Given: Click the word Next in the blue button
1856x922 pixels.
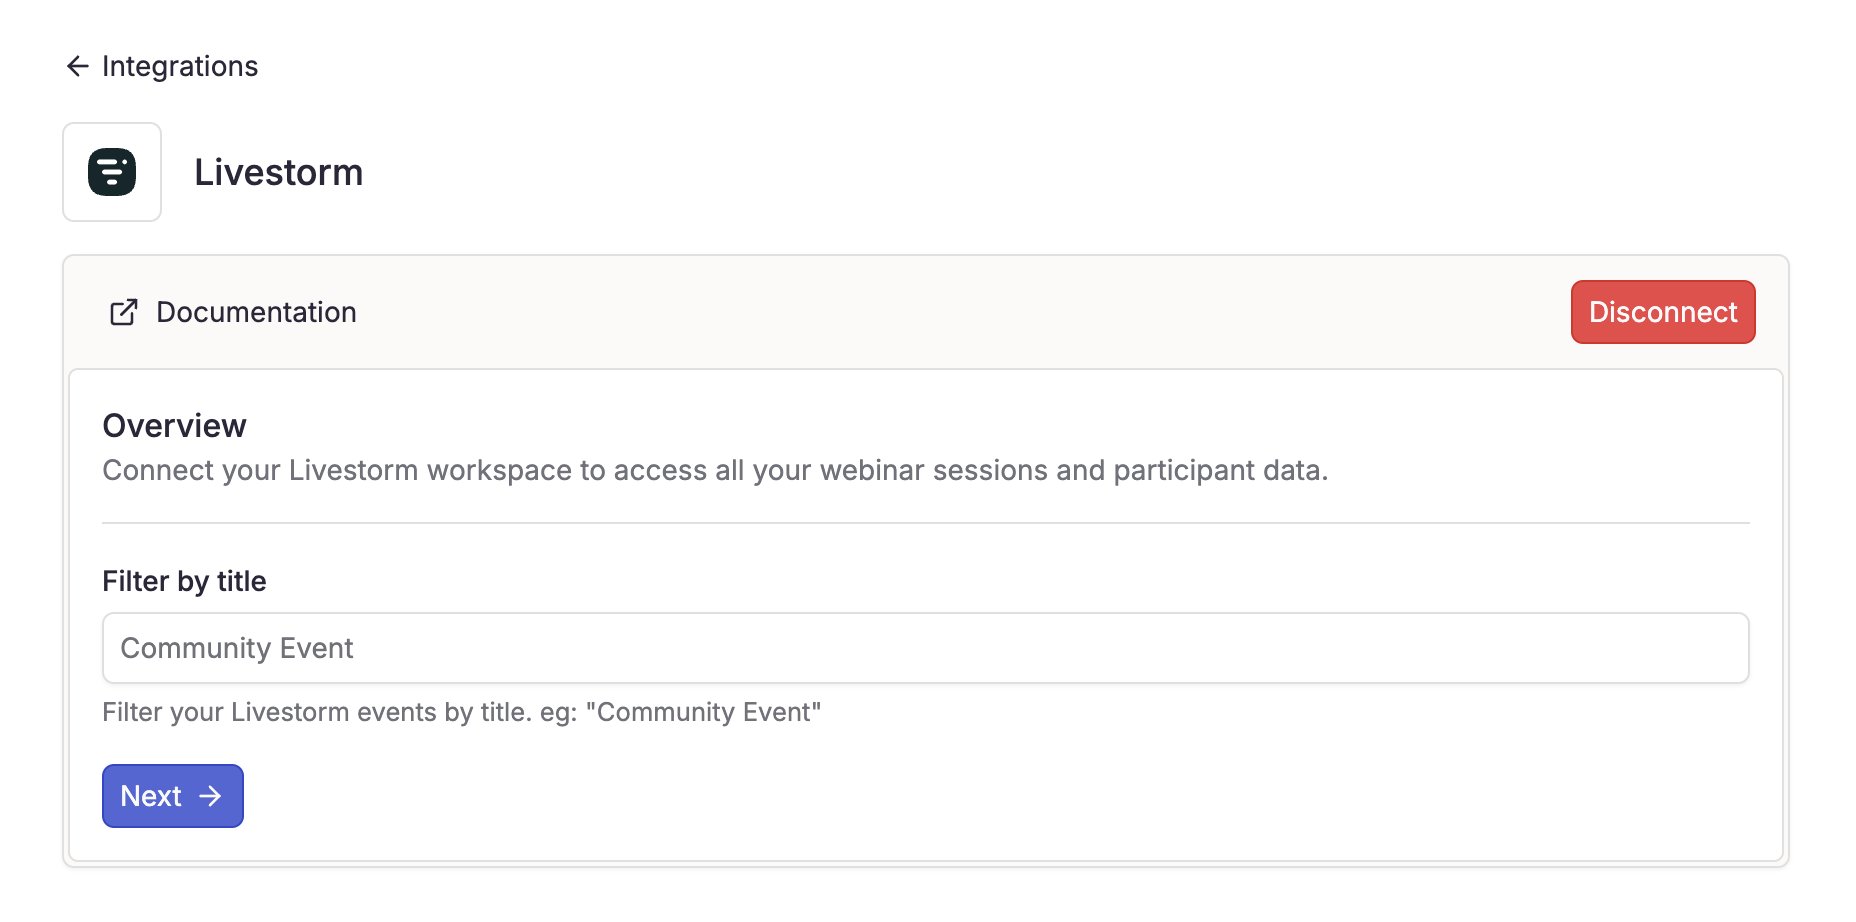Looking at the screenshot, I should 151,796.
